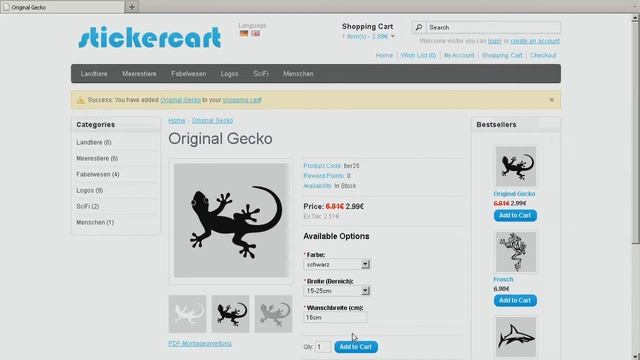
Task: Click Original Gecko bestseller title link
Action: pos(514,194)
